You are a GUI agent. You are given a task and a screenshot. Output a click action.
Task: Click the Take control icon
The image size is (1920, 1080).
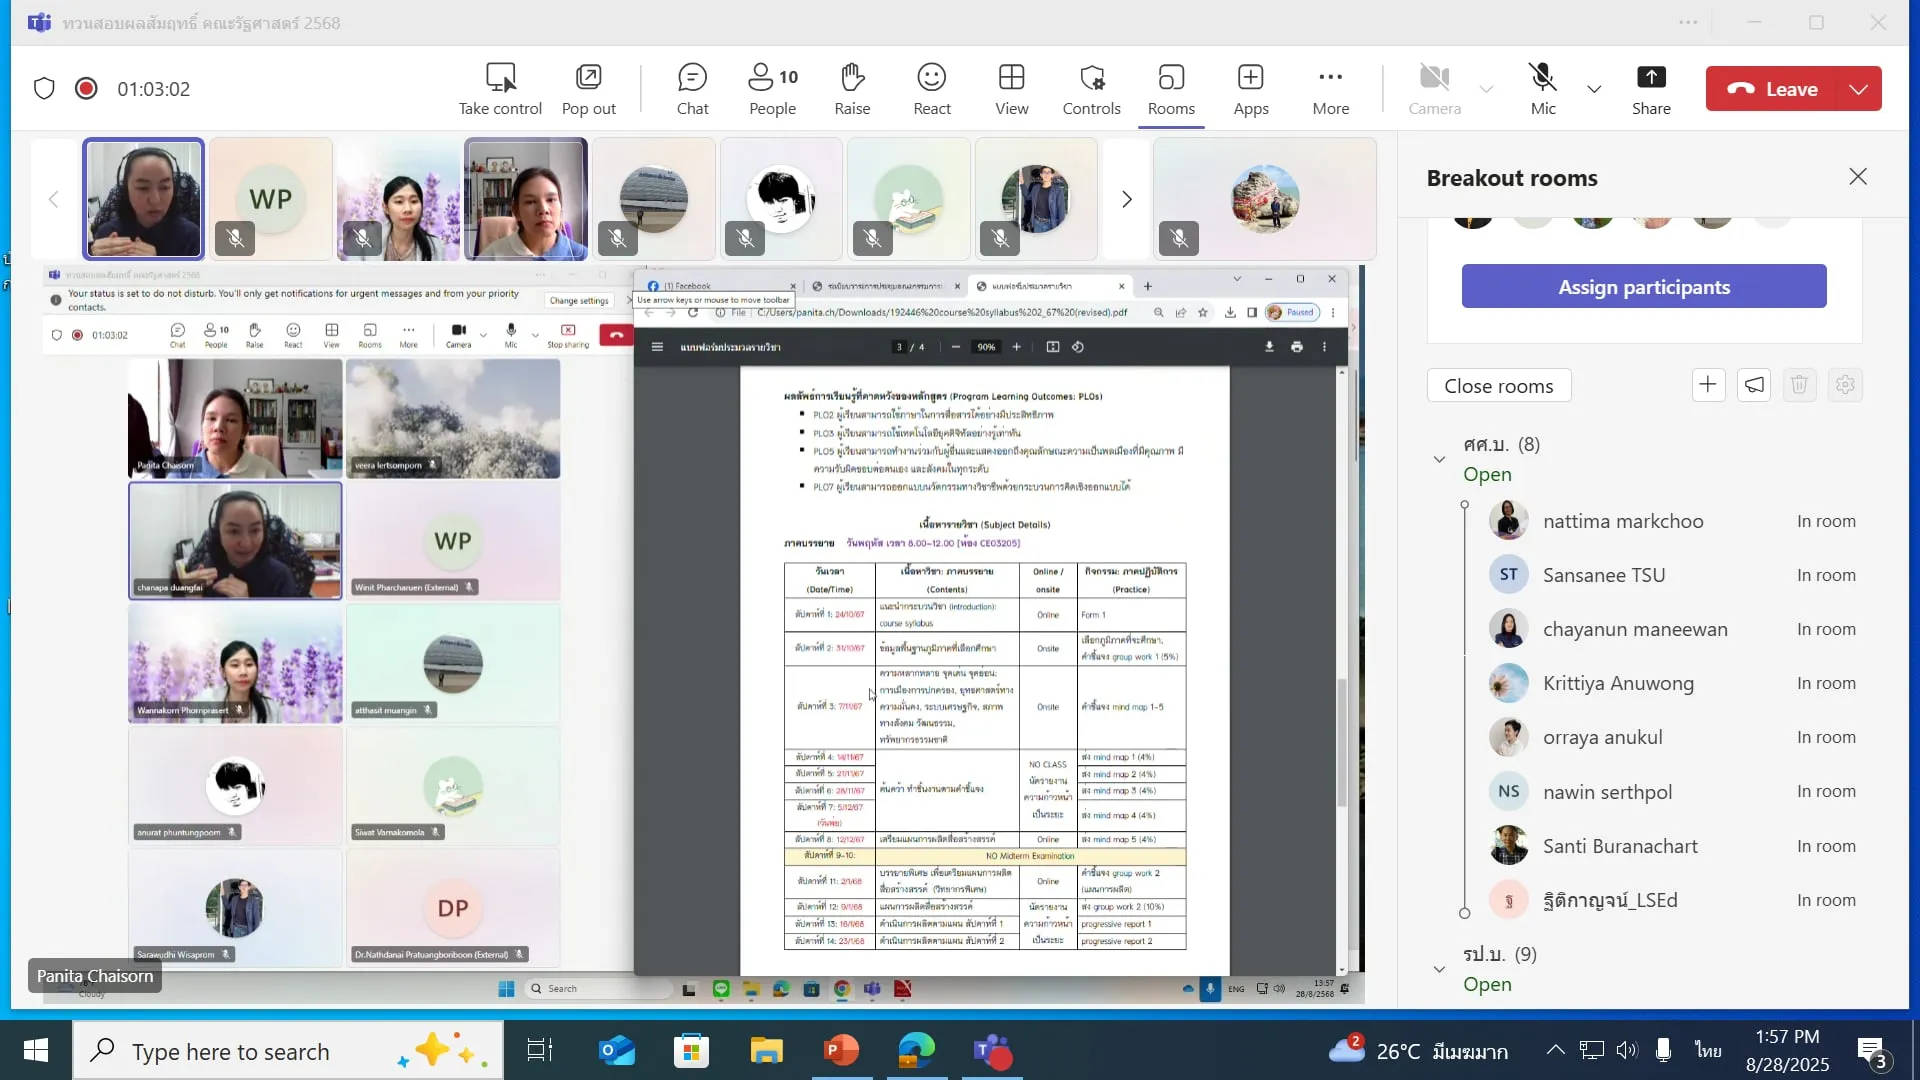click(500, 78)
